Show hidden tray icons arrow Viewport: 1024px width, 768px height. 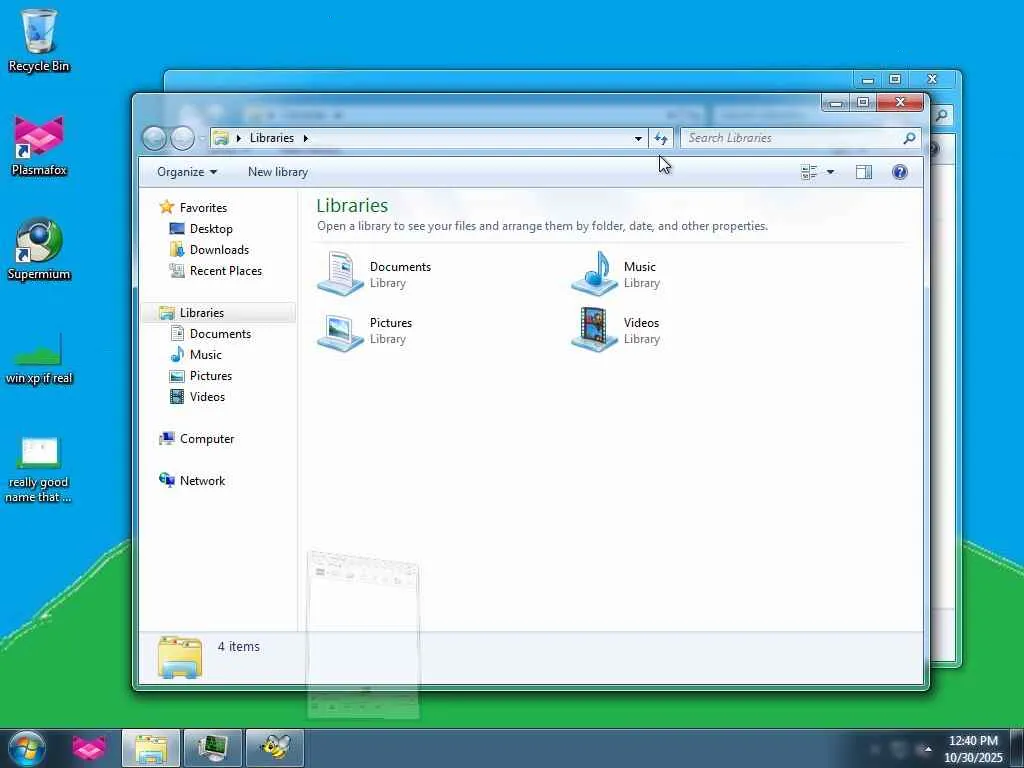[927, 749]
